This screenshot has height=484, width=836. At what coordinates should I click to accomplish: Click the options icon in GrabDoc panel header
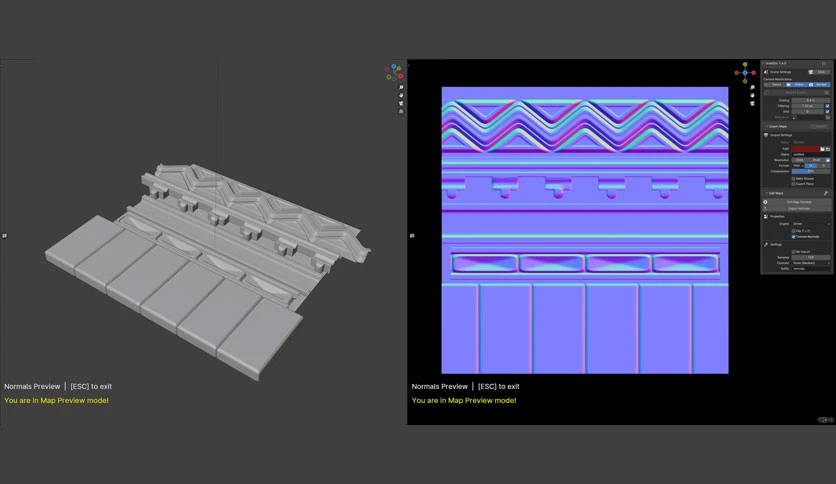tap(824, 63)
